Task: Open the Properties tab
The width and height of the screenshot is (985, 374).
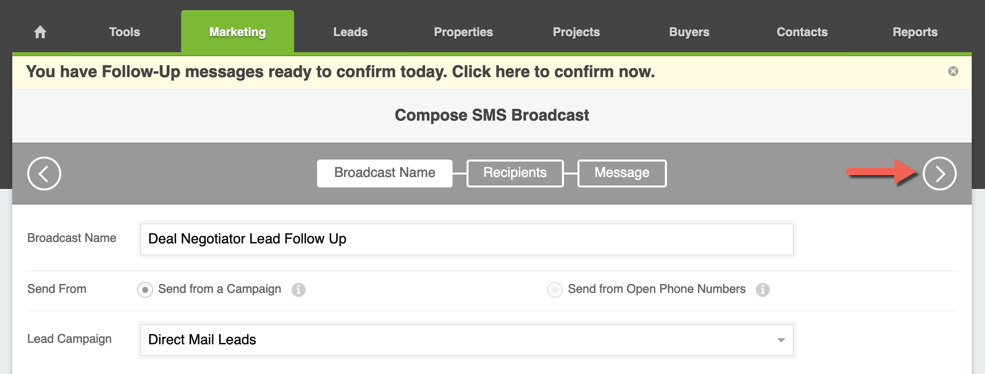Action: [463, 32]
